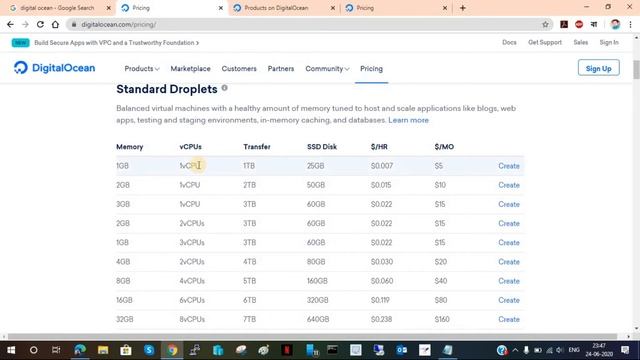The image size is (640, 360).
Task: Click the vertical page scrollbar thumb
Action: (636, 69)
